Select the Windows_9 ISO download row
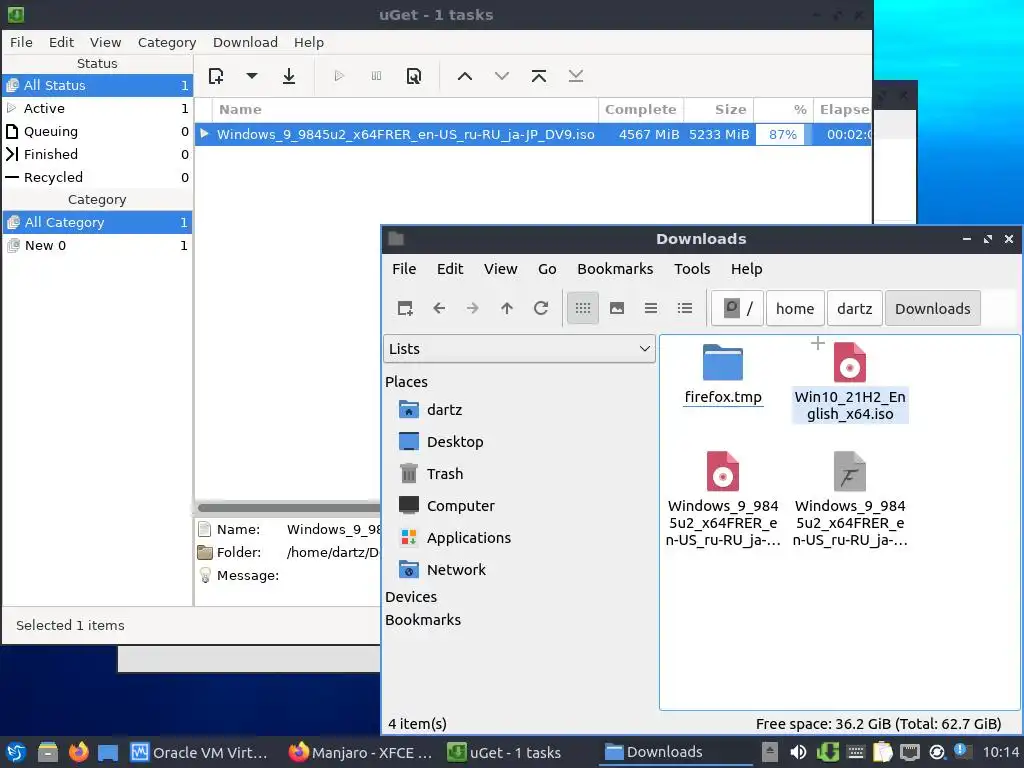Screen dimensions: 1024x768 click(x=533, y=135)
